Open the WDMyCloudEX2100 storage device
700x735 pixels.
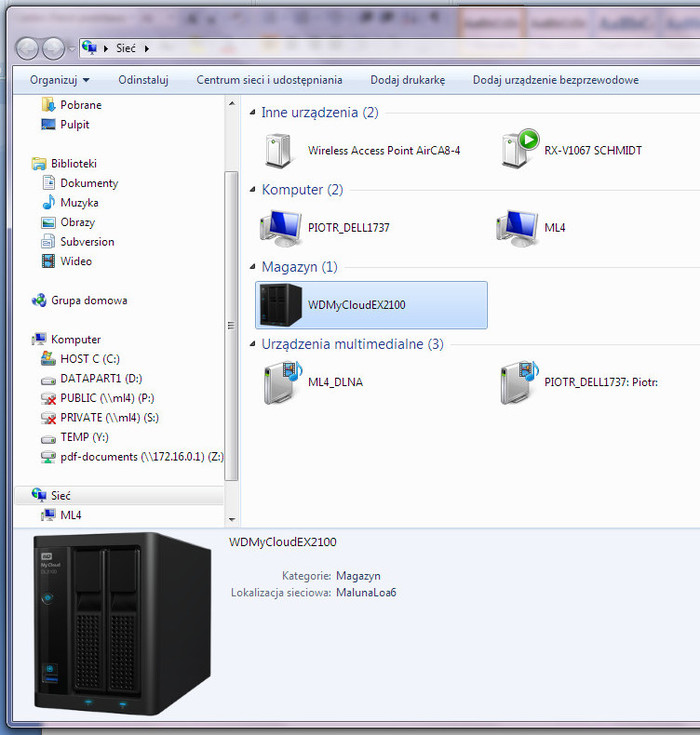tap(356, 305)
